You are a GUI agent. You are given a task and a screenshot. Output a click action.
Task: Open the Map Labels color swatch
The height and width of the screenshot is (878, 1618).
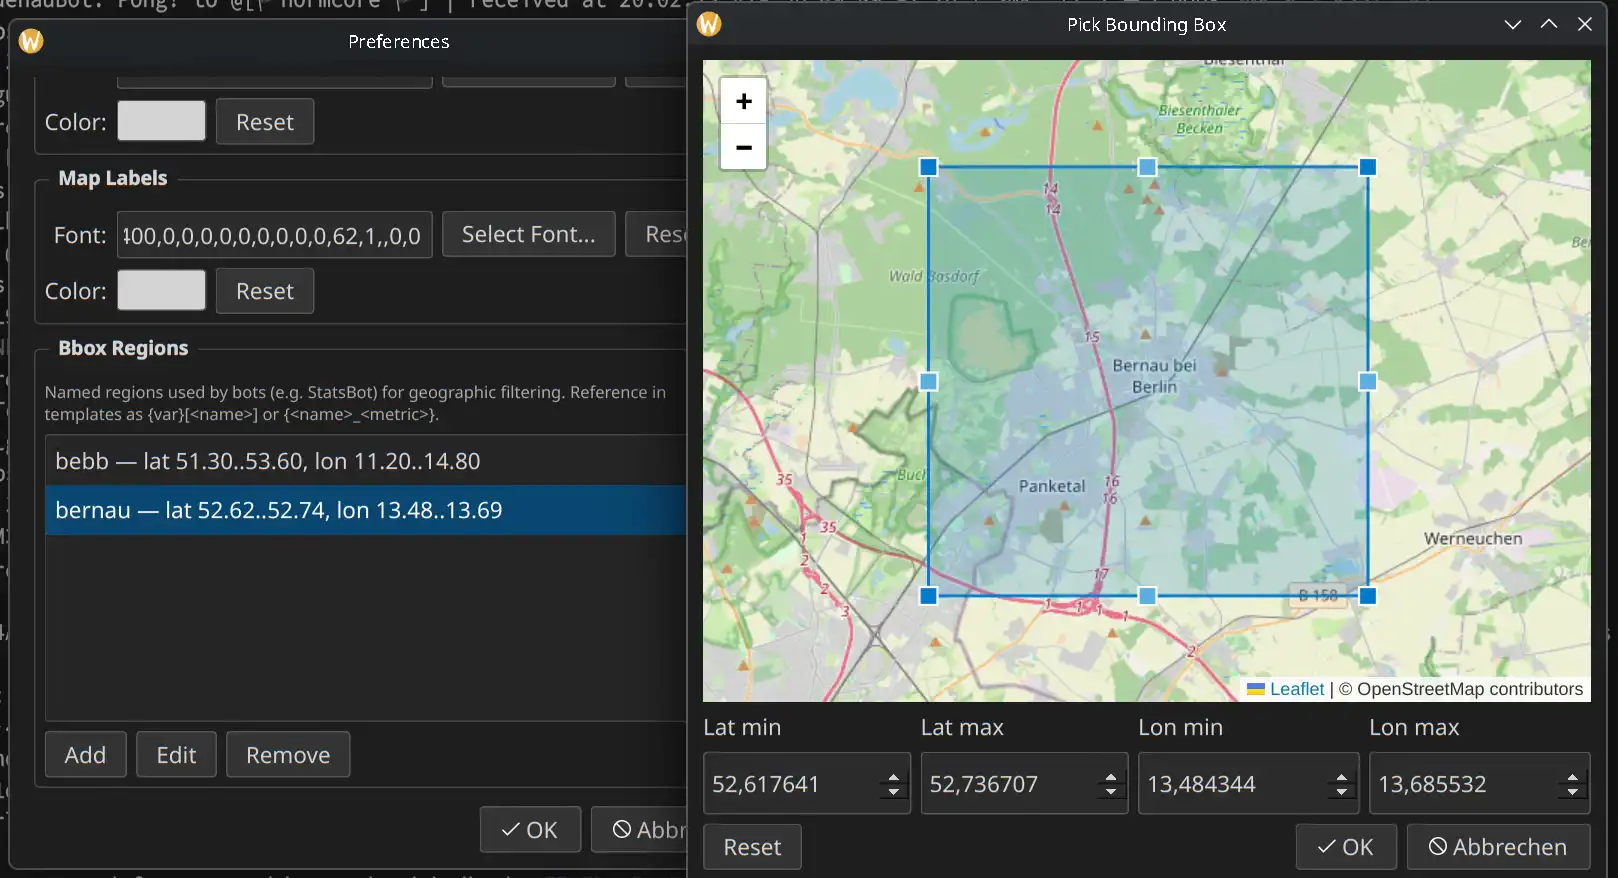click(x=161, y=291)
